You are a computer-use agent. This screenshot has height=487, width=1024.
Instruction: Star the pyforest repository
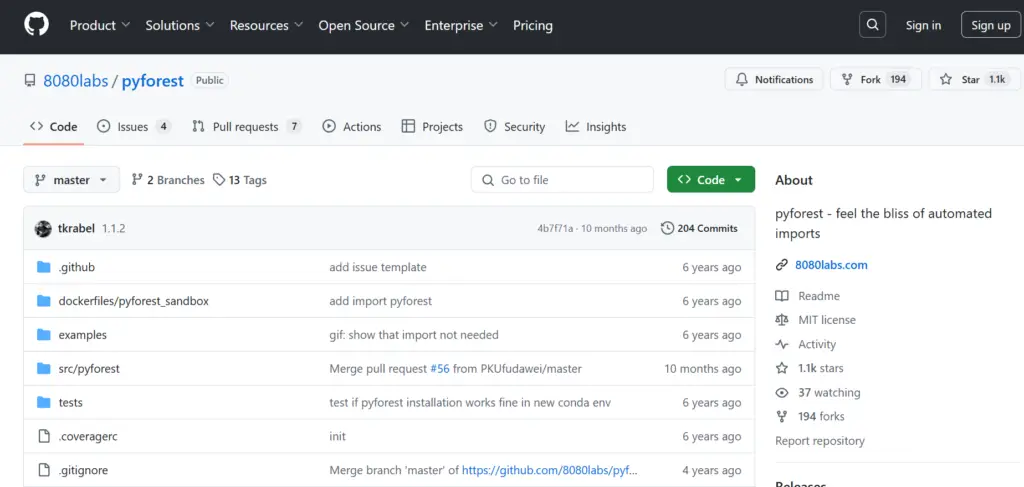point(976,80)
